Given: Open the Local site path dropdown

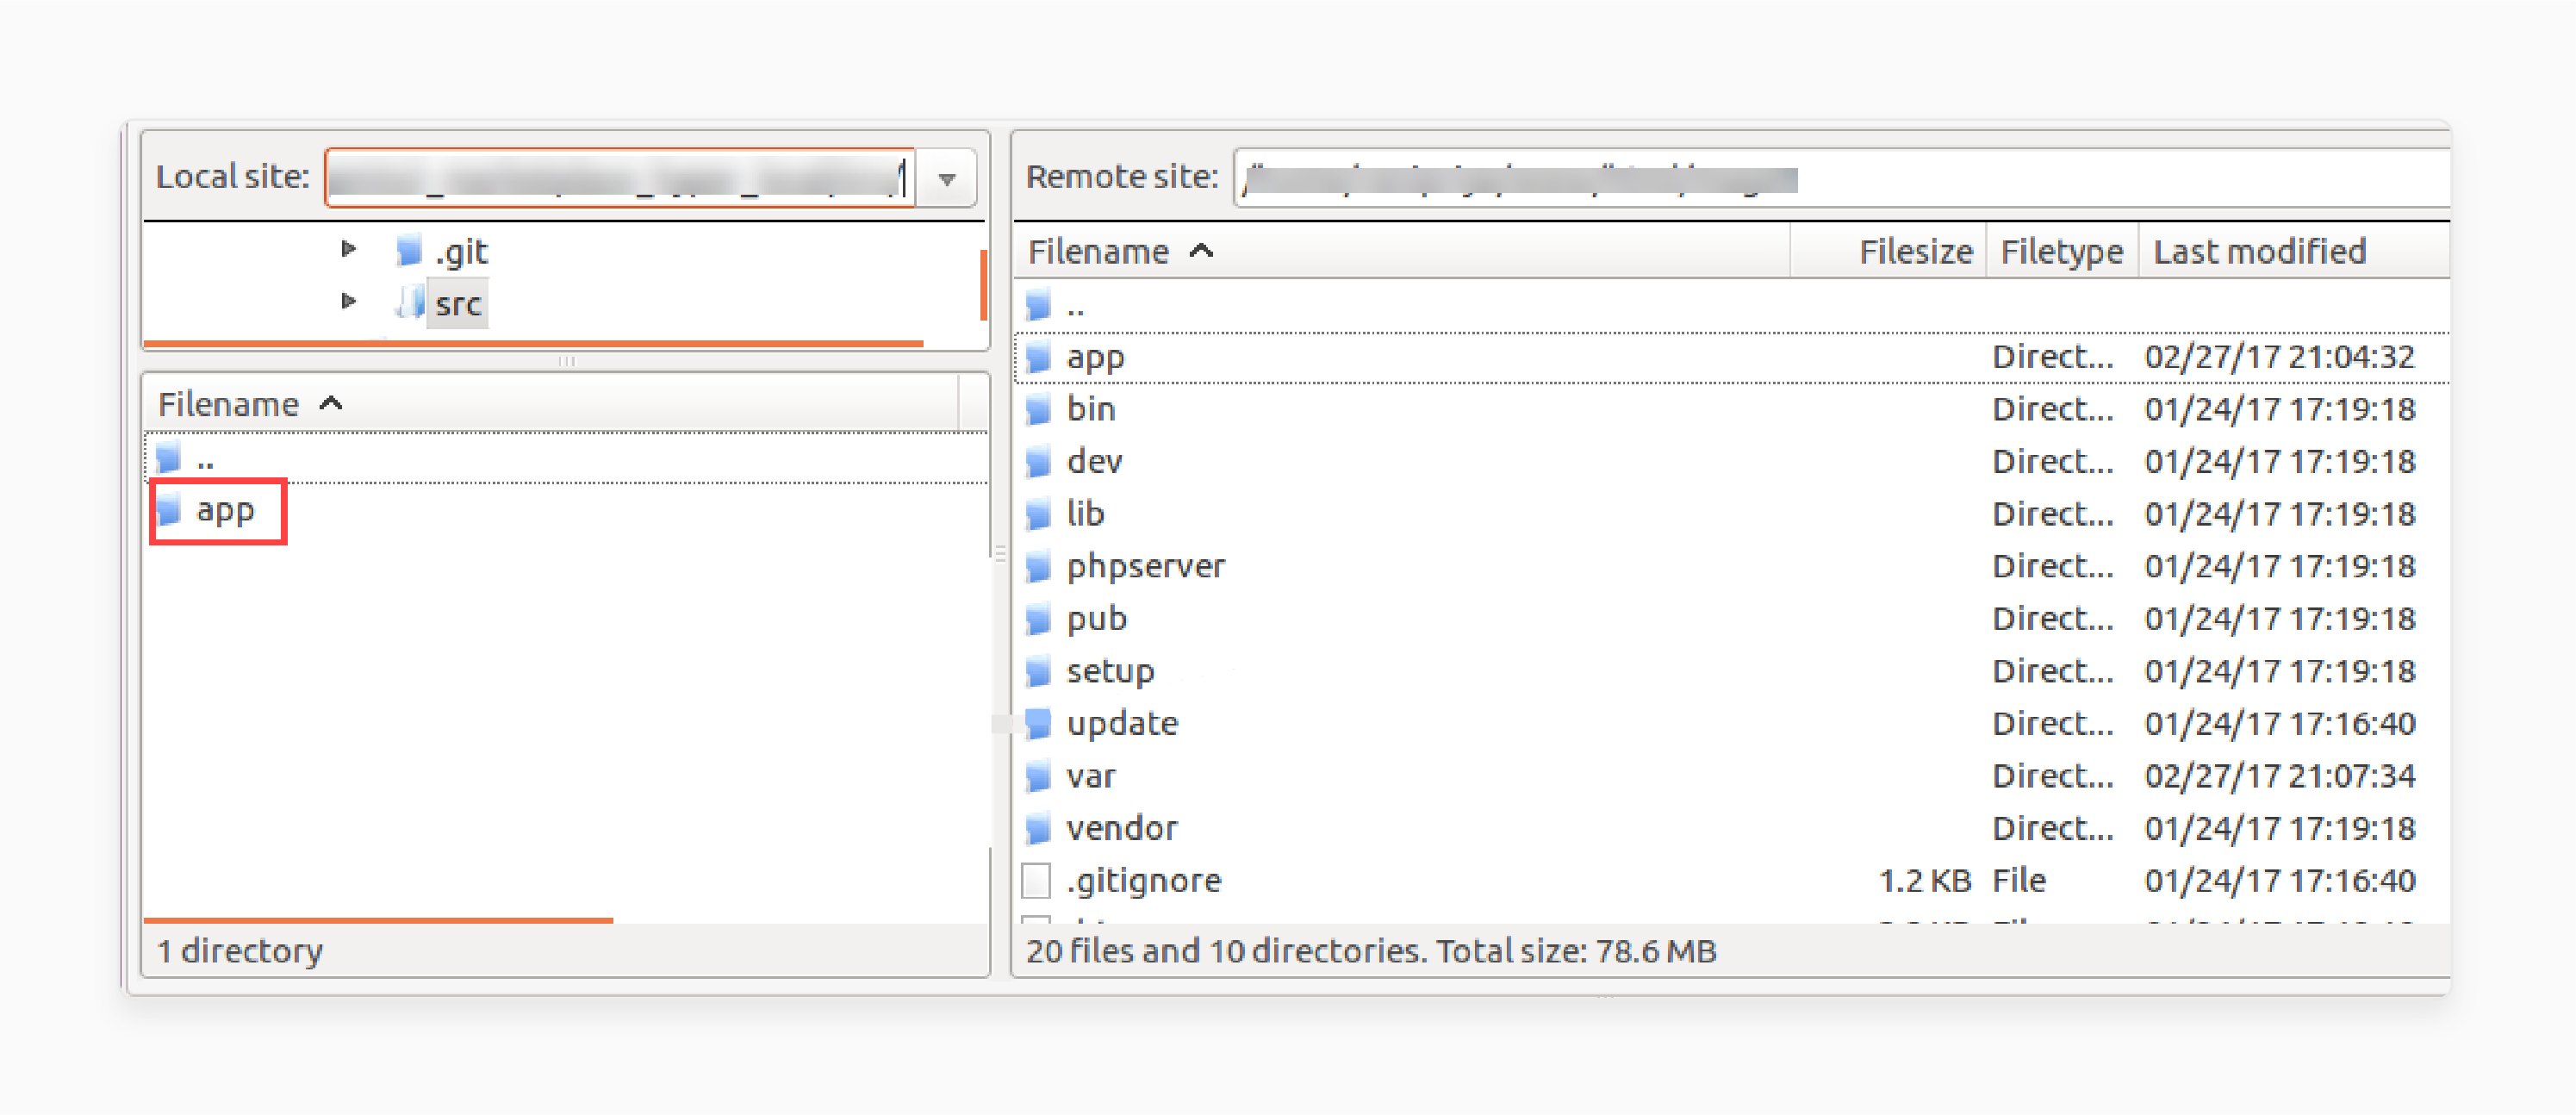Looking at the screenshot, I should (x=946, y=179).
